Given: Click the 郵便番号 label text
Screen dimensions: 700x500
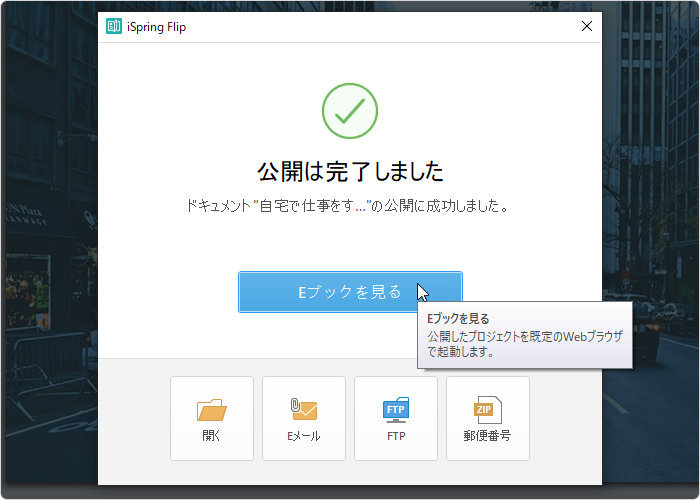Looking at the screenshot, I should 487,436.
